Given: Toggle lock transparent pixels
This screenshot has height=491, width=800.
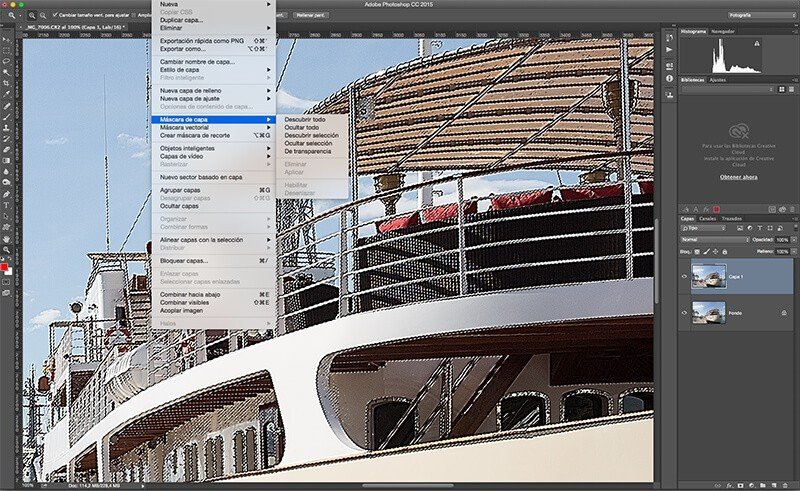Looking at the screenshot, I should click(697, 252).
